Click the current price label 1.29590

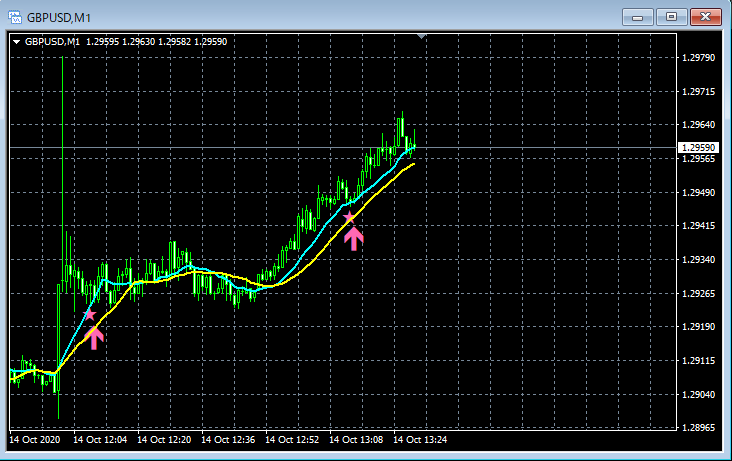(x=698, y=148)
